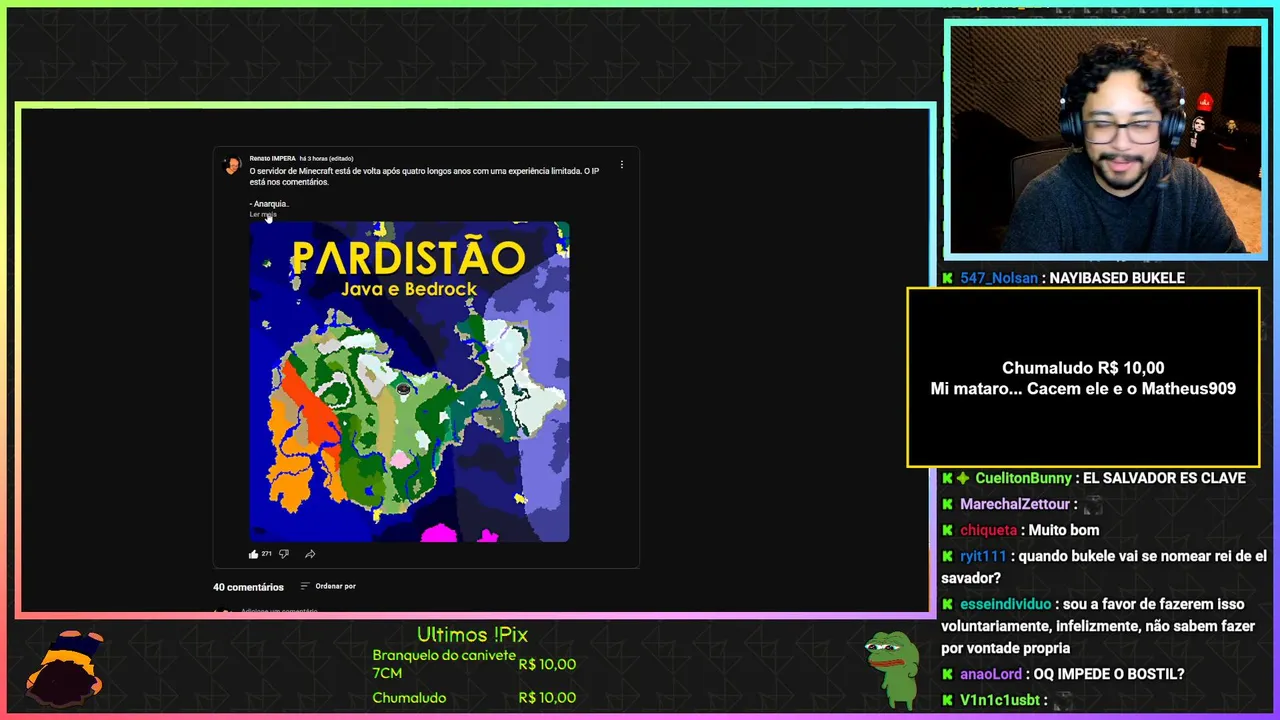The height and width of the screenshot is (720, 1280).
Task: Click the 'Ultimos !Pix' heading
Action: pyautogui.click(x=472, y=635)
